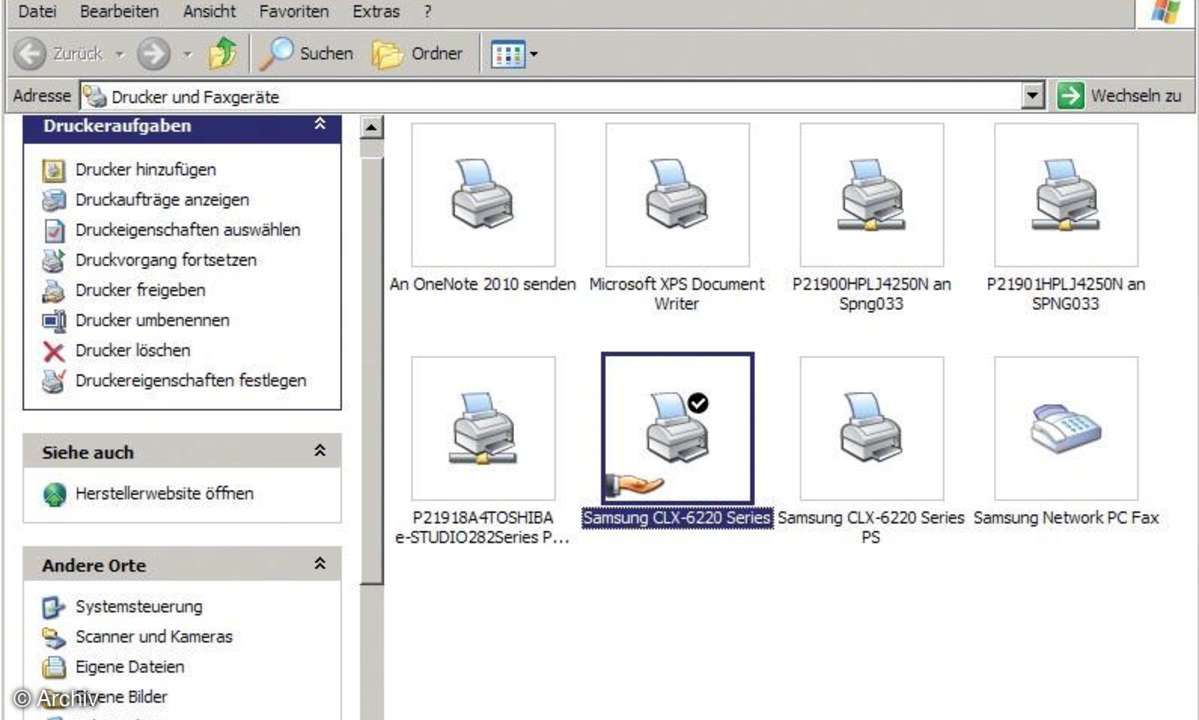Image resolution: width=1199 pixels, height=720 pixels.
Task: Click the Druckaufträge anzeigen link
Action: (x=162, y=199)
